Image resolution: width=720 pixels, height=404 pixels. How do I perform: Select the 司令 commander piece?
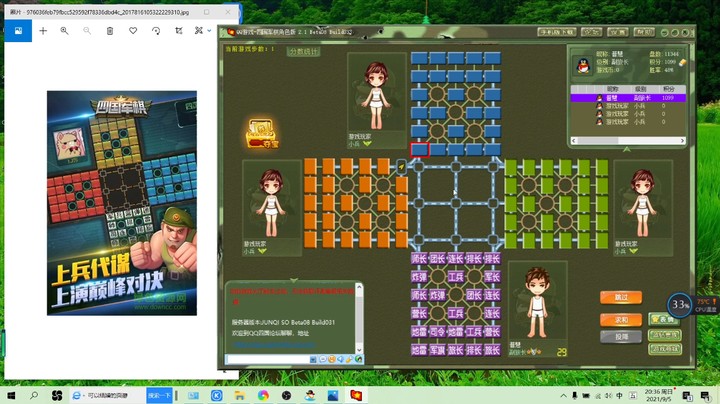(437, 332)
